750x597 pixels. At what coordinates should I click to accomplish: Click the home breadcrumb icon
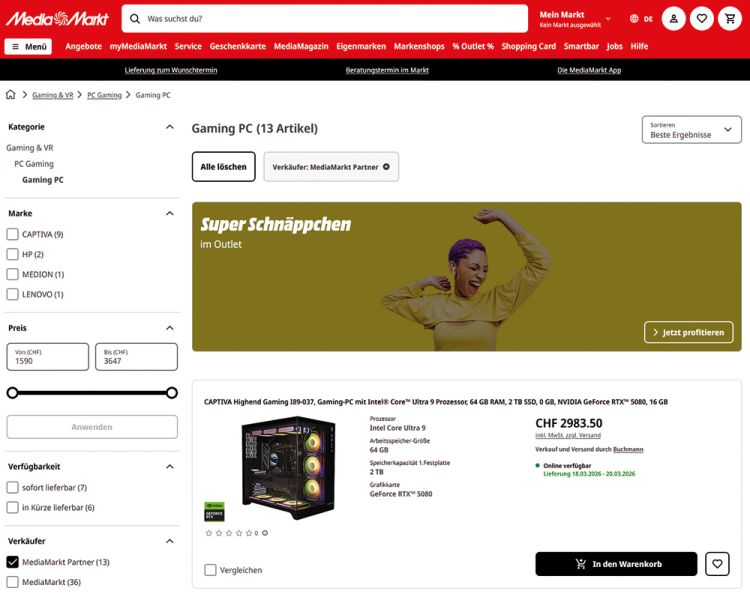[x=11, y=95]
